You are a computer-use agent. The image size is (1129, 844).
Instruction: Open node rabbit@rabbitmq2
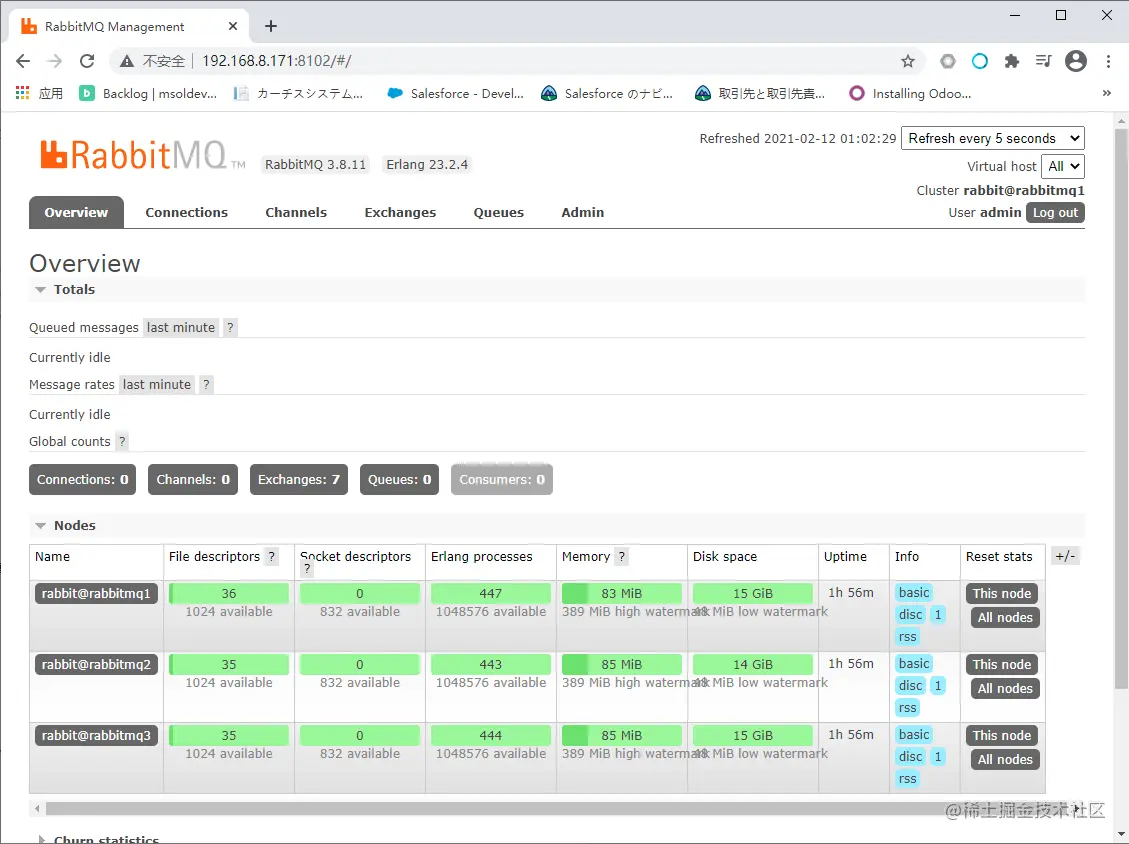point(96,665)
